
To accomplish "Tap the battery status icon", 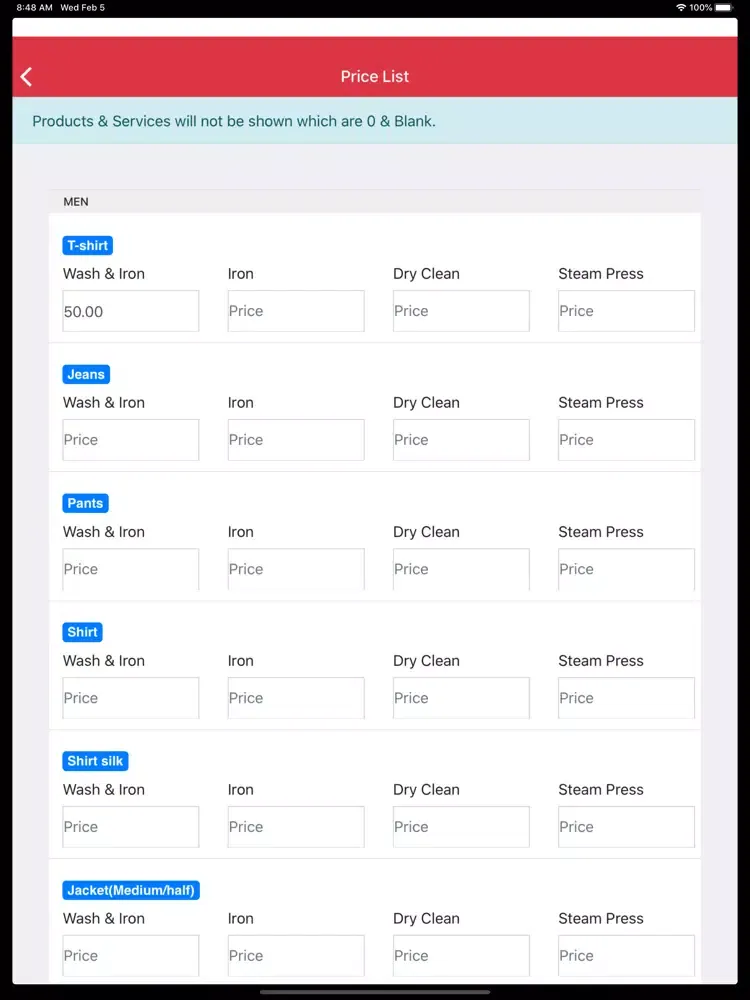I will [x=724, y=8].
